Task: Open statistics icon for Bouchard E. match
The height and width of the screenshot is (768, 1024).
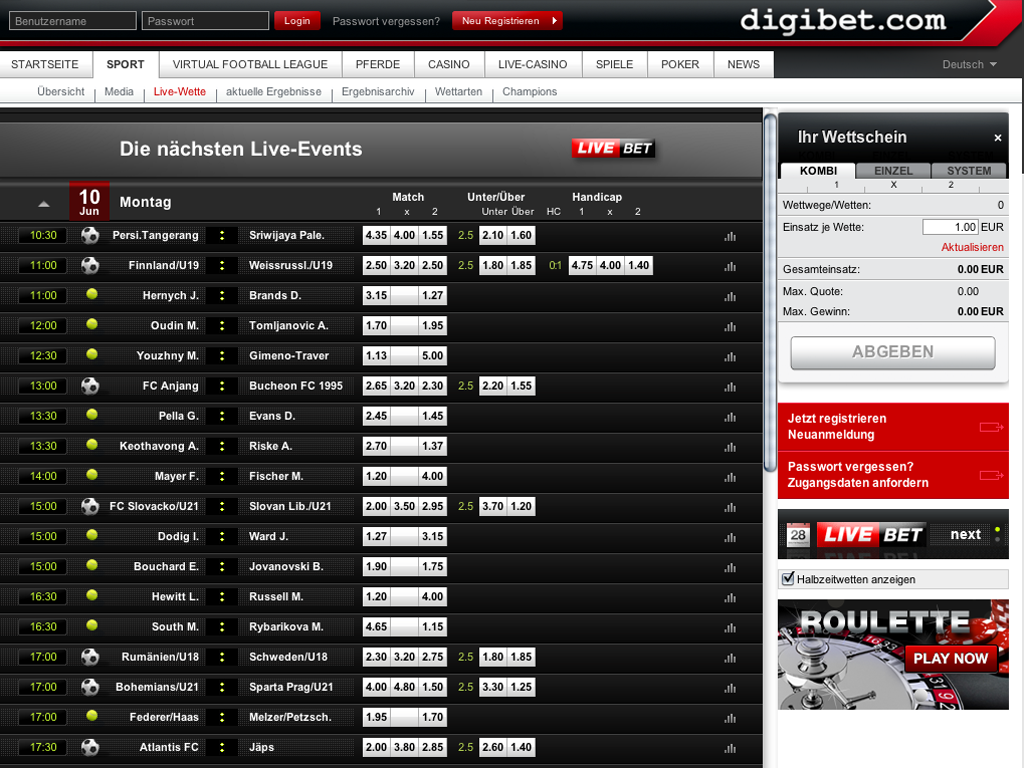Action: (x=730, y=568)
